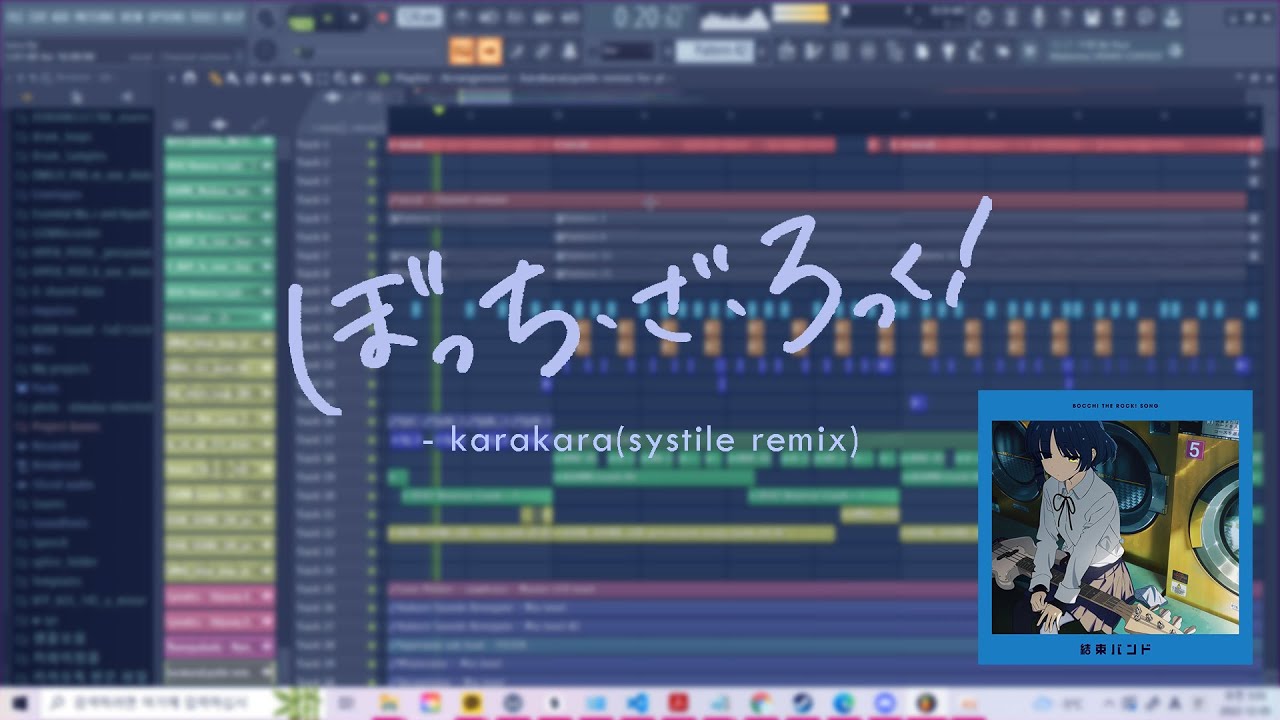Image resolution: width=1280 pixels, height=720 pixels.
Task: Toggle pattern/song mode switch
Action: click(x=300, y=18)
